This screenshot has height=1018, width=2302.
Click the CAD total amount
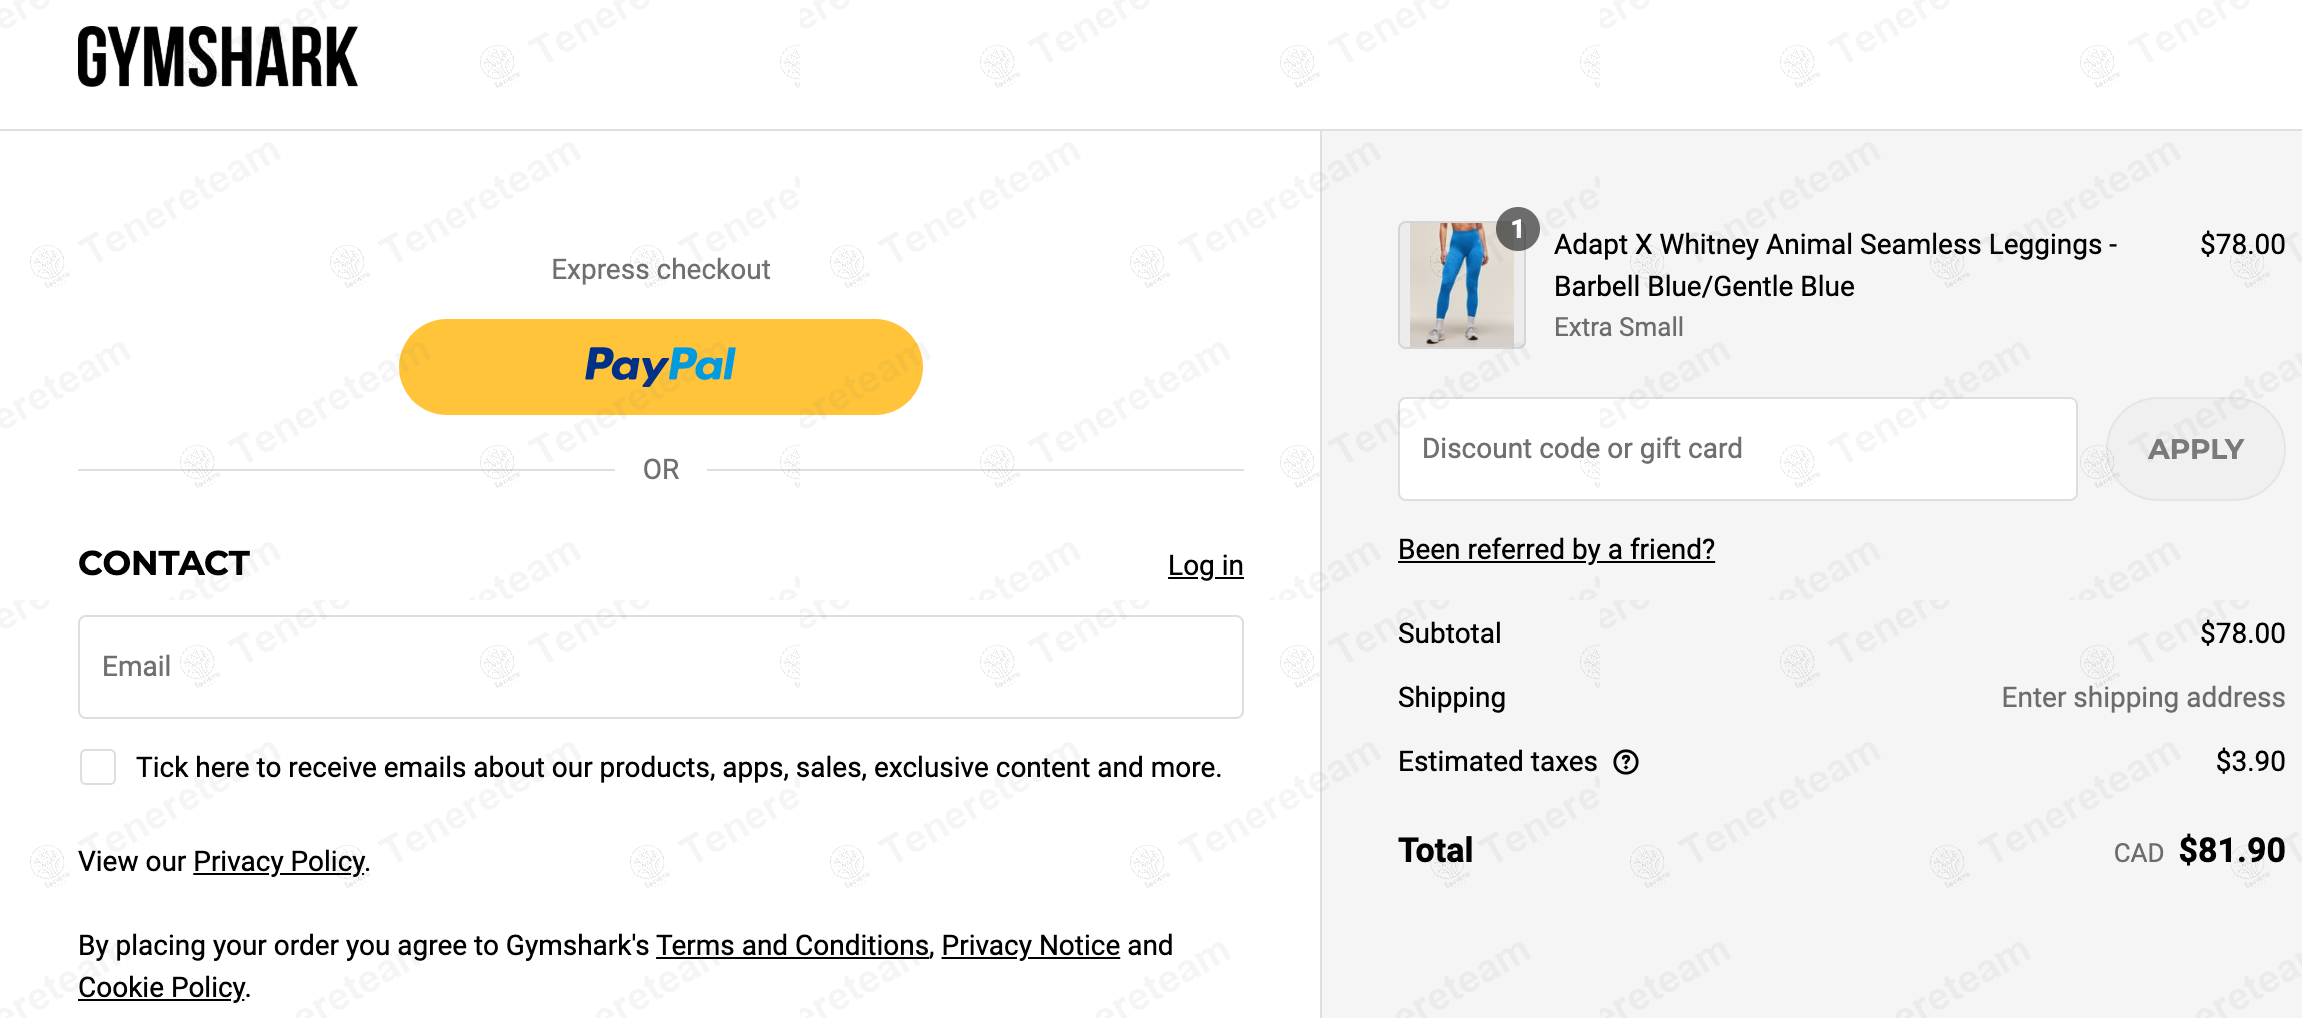click(x=2231, y=850)
